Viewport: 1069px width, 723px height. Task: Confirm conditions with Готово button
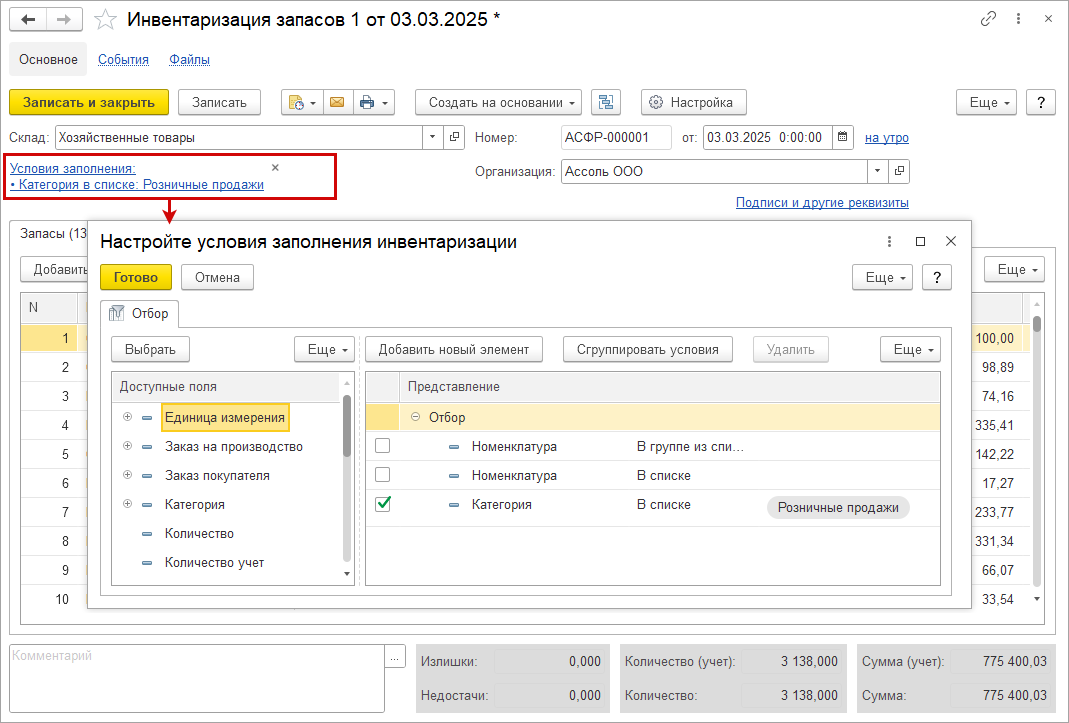(136, 278)
